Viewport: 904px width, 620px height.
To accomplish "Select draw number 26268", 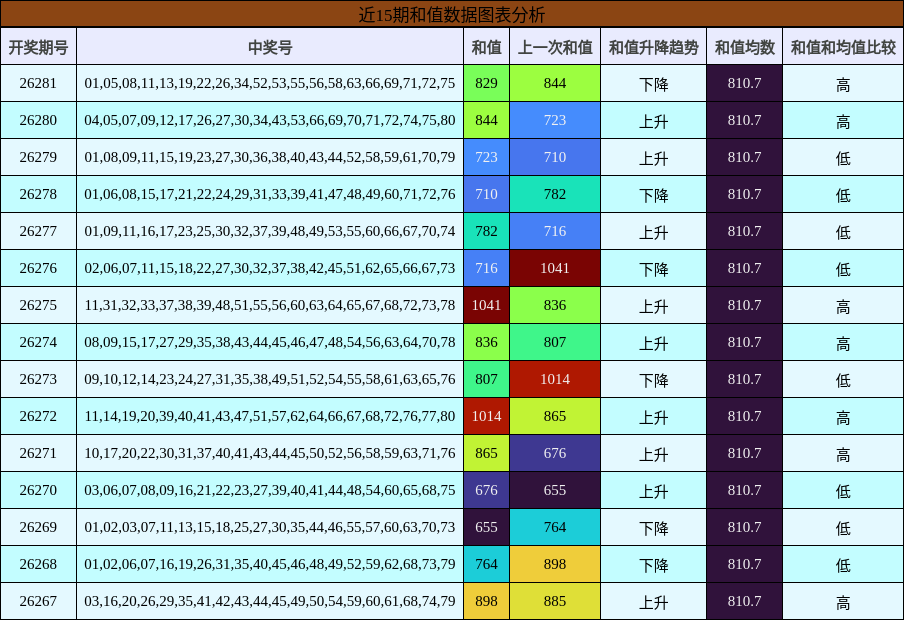I will 38,563.
